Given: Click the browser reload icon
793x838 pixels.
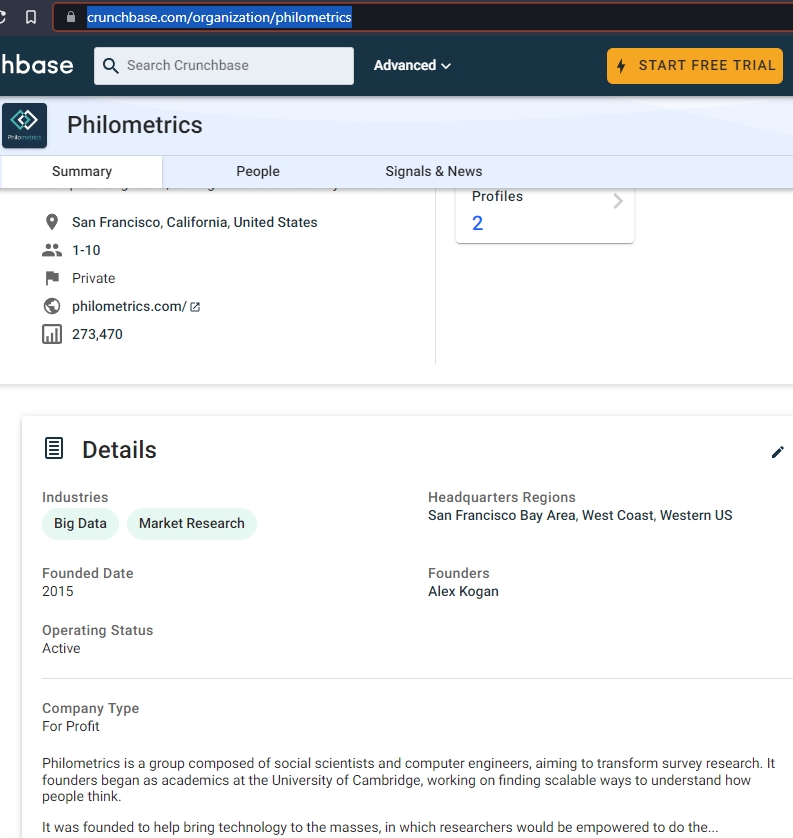Looking at the screenshot, I should (2, 17).
